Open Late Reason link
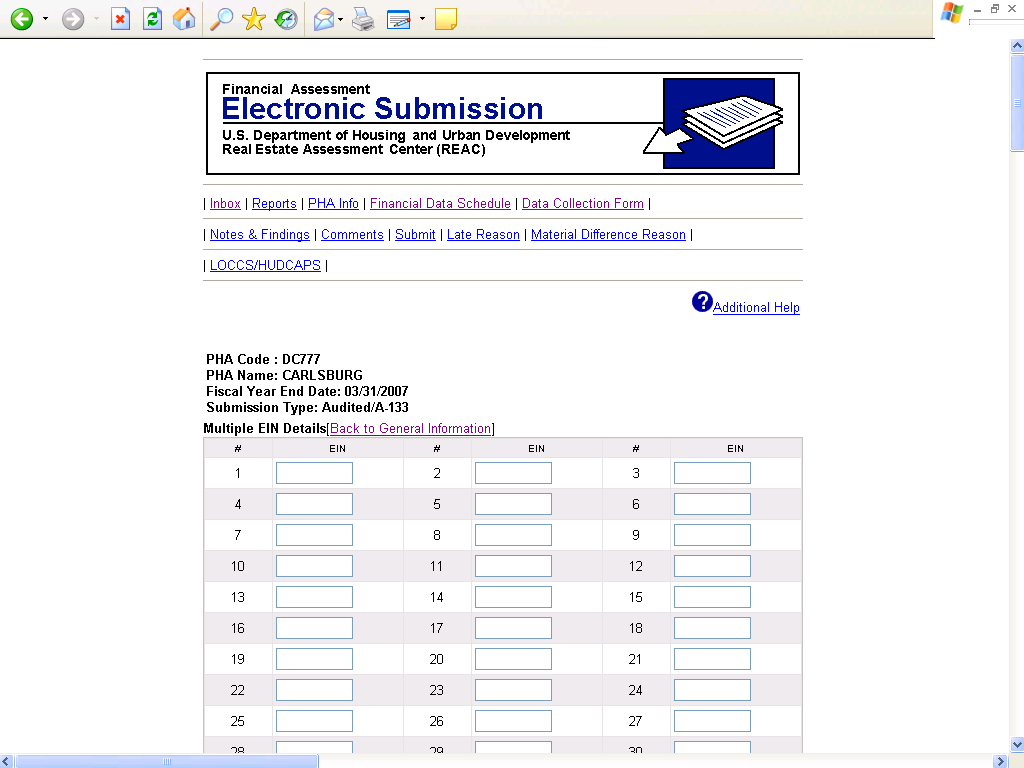 (x=483, y=234)
